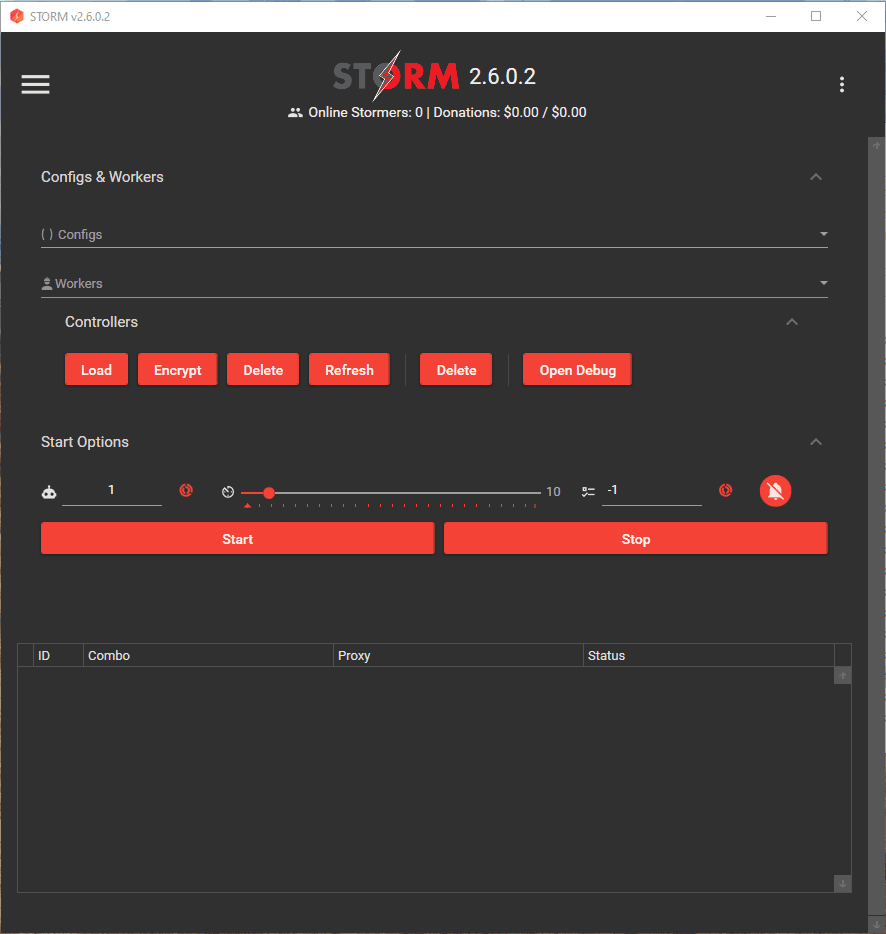Click the Load button
Viewport: 886px width, 934px height.
point(97,369)
